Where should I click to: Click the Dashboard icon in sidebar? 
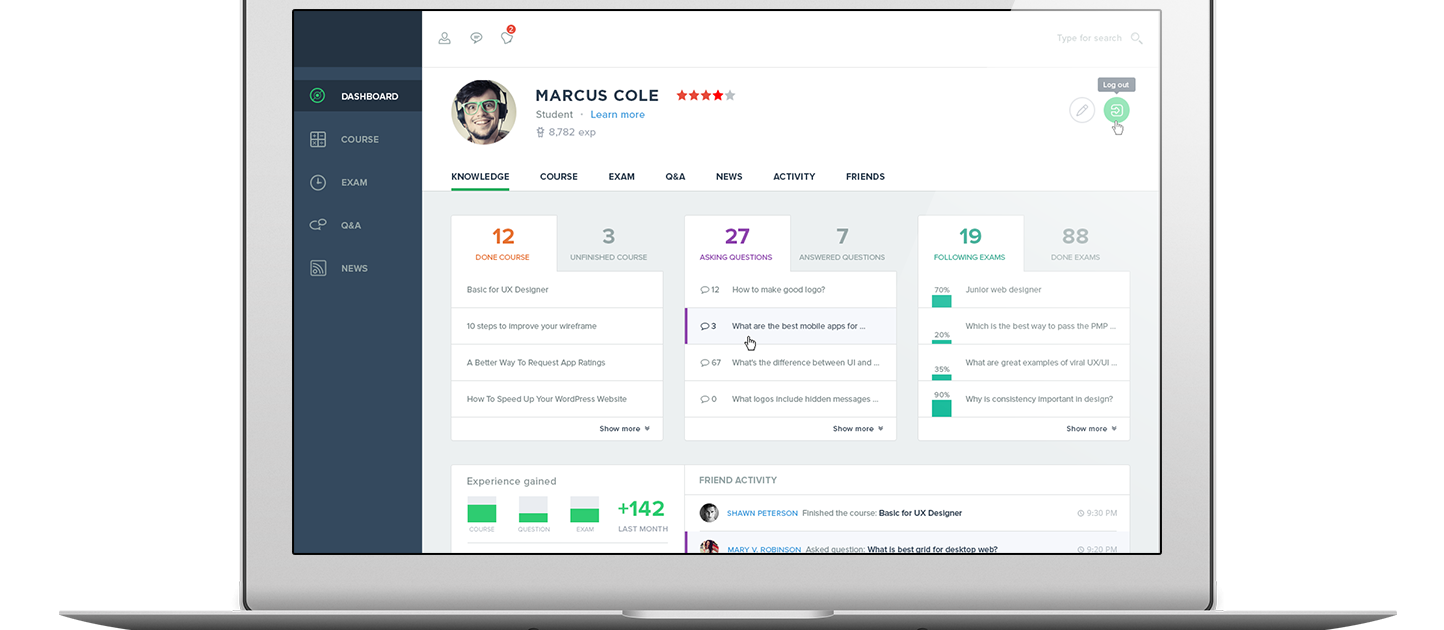[x=318, y=96]
